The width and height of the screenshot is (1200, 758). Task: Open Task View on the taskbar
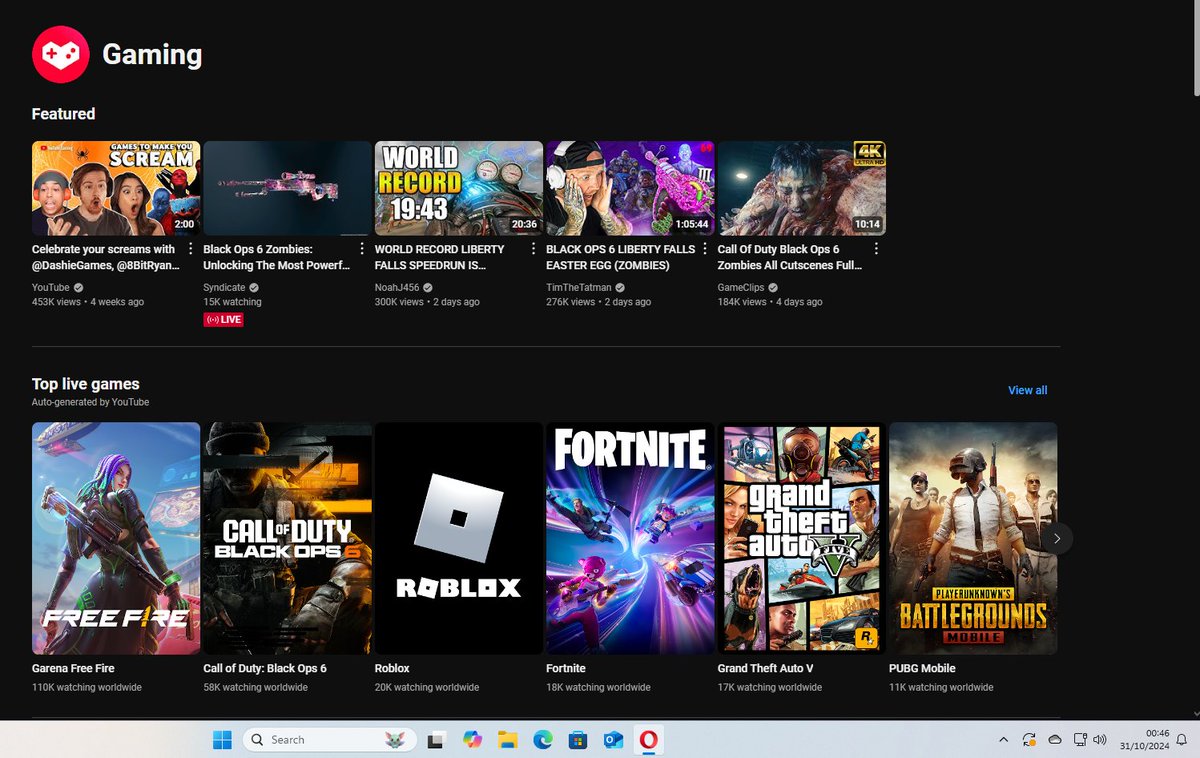click(436, 740)
